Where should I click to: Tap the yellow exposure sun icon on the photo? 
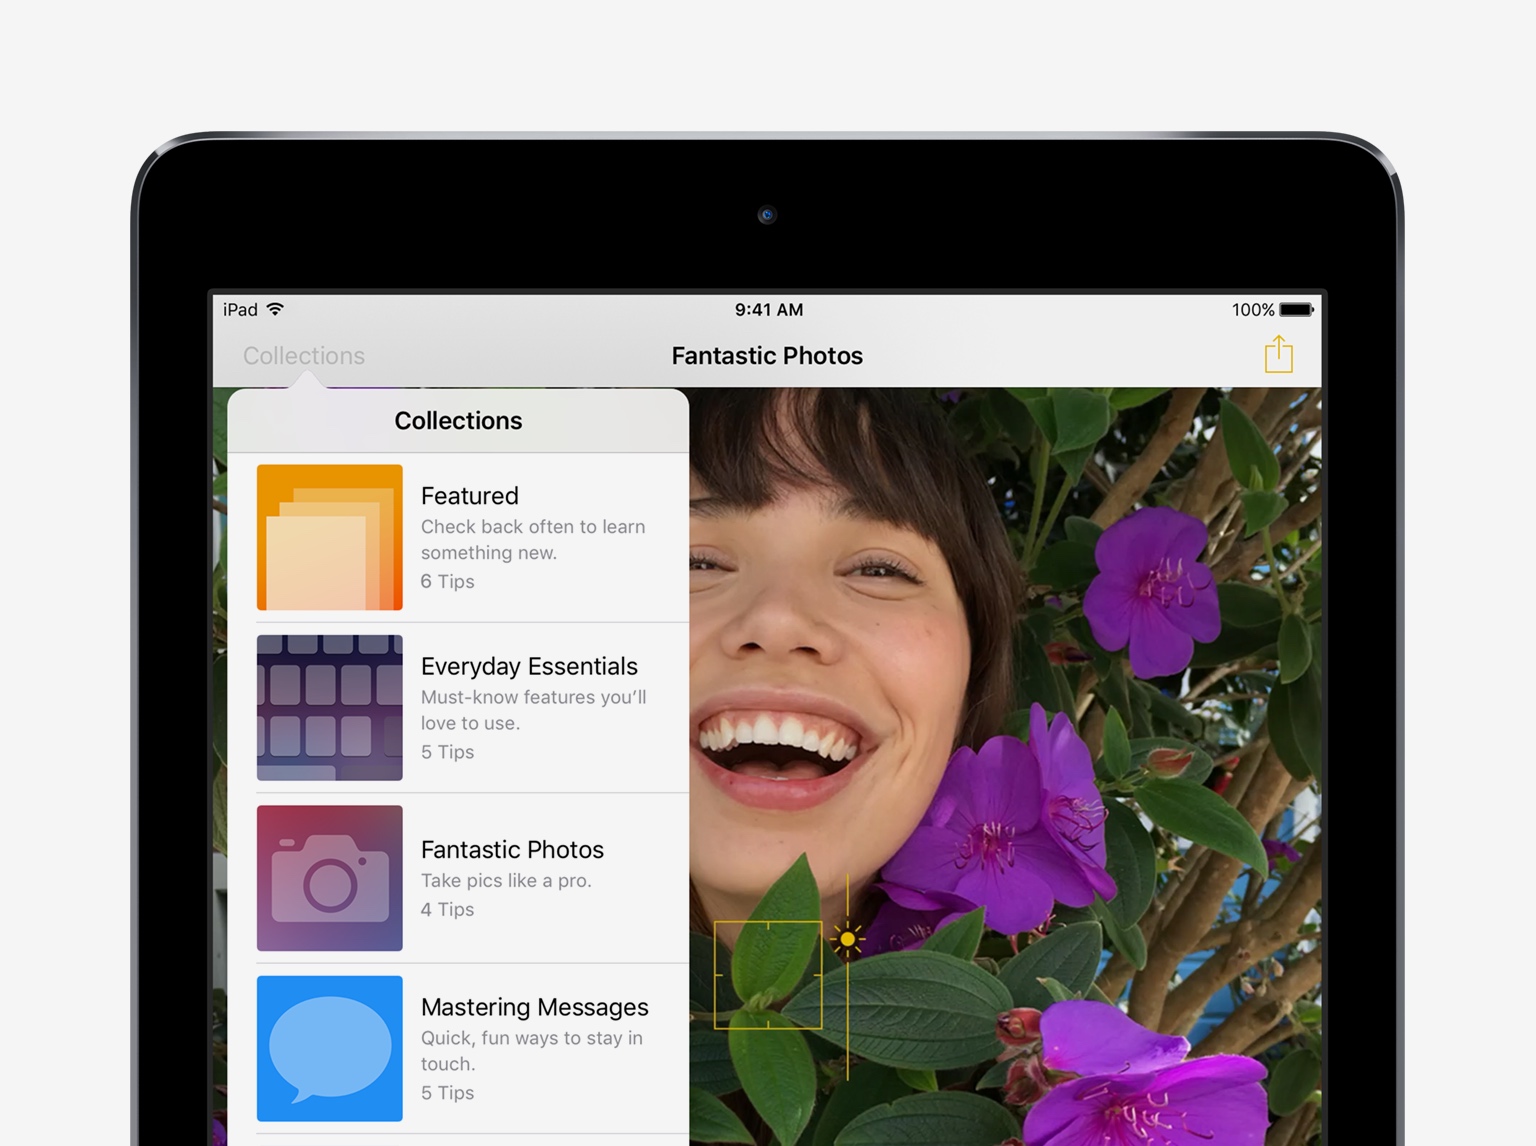[x=849, y=939]
